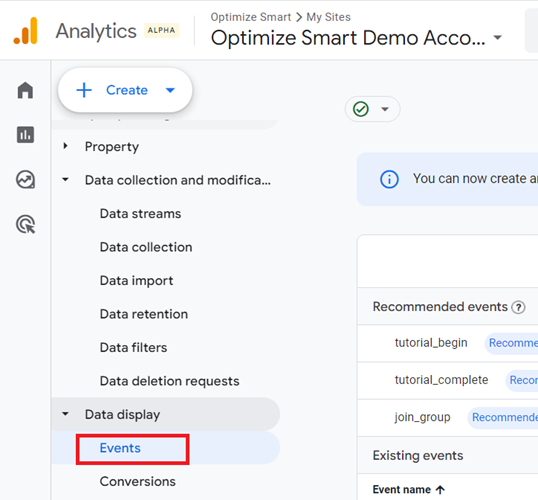The height and width of the screenshot is (500, 538).
Task: Expand the Property section
Action: point(65,146)
